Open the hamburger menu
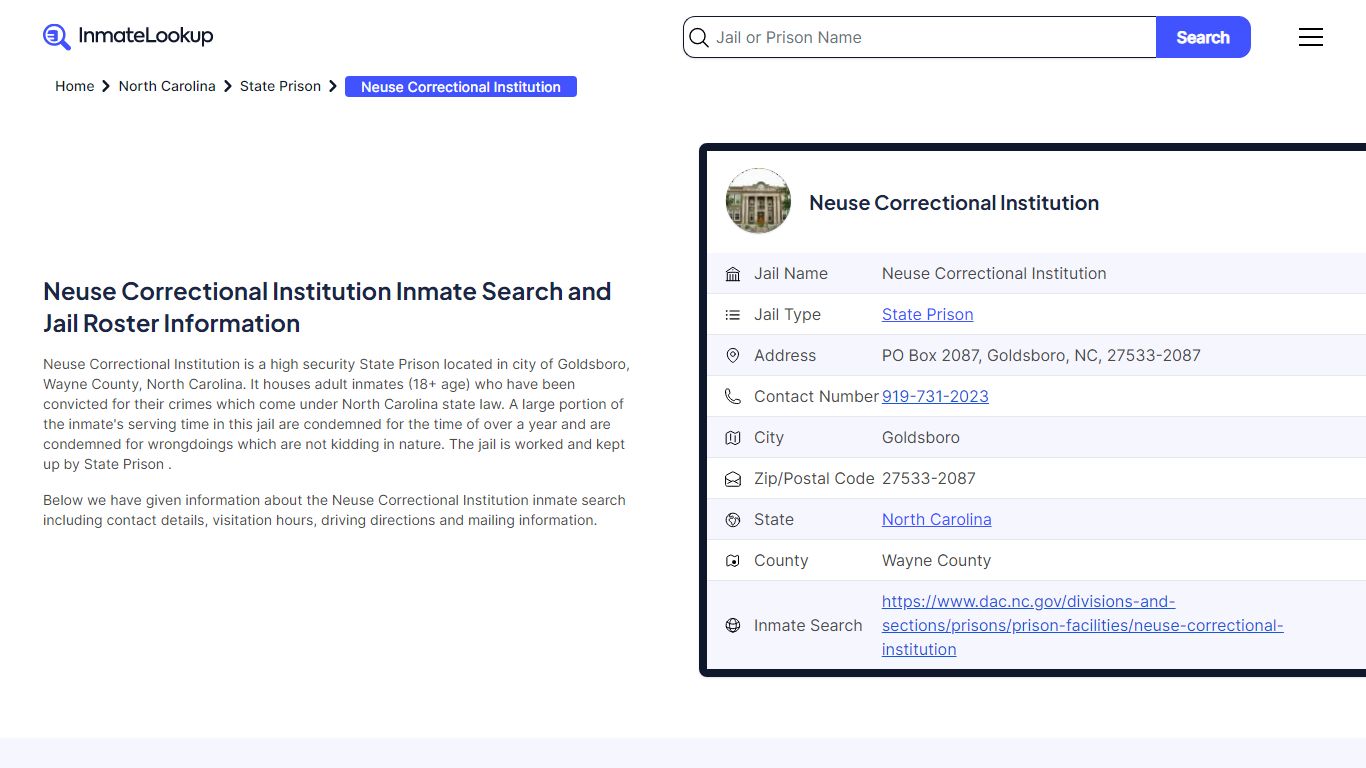Image resolution: width=1366 pixels, height=768 pixels. (1311, 37)
